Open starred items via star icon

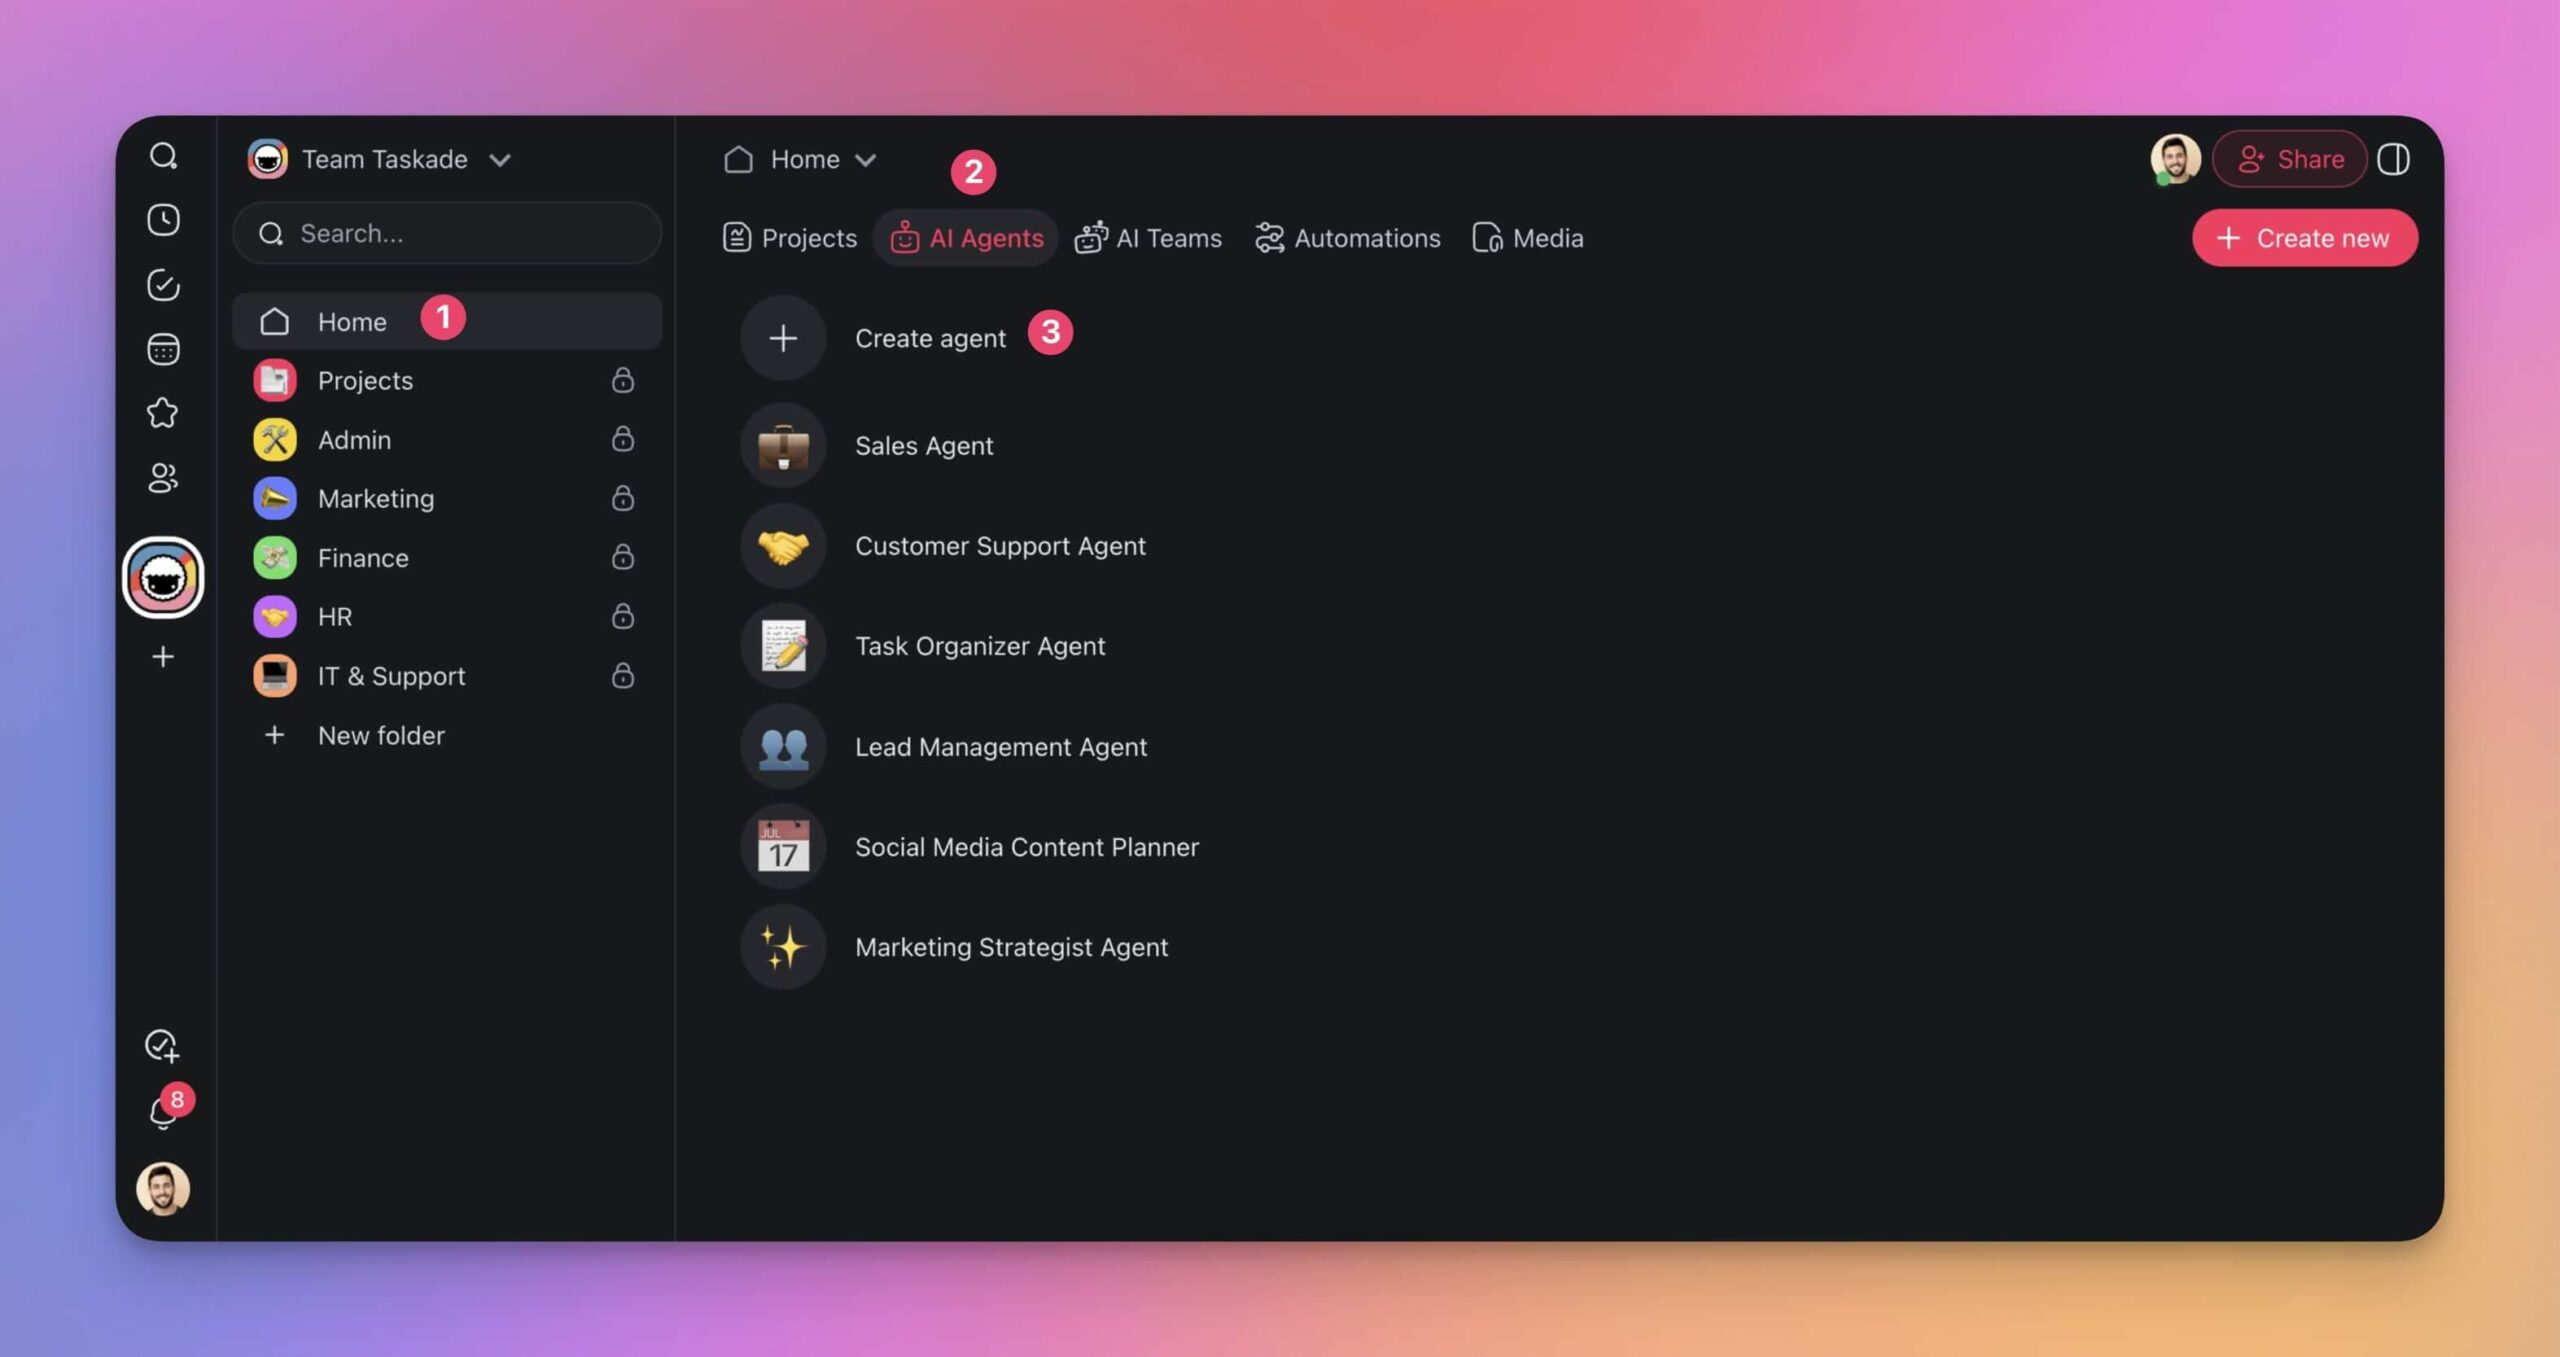click(163, 413)
